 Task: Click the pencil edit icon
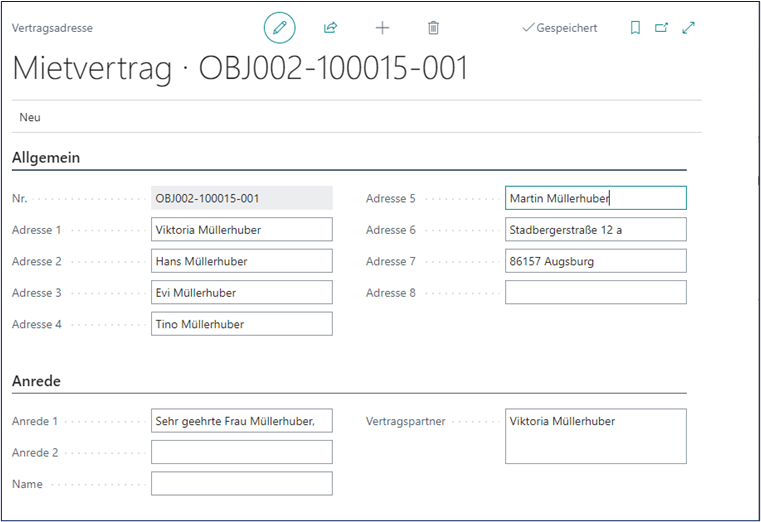click(280, 28)
